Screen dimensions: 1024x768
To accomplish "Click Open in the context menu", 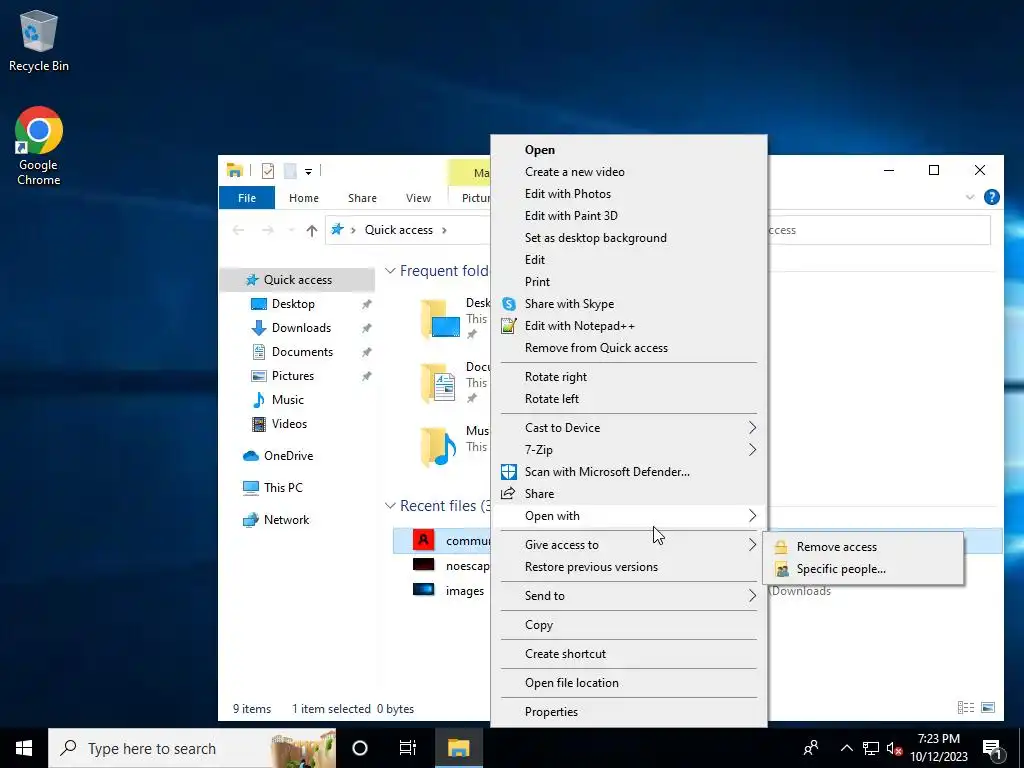I will 539,150.
